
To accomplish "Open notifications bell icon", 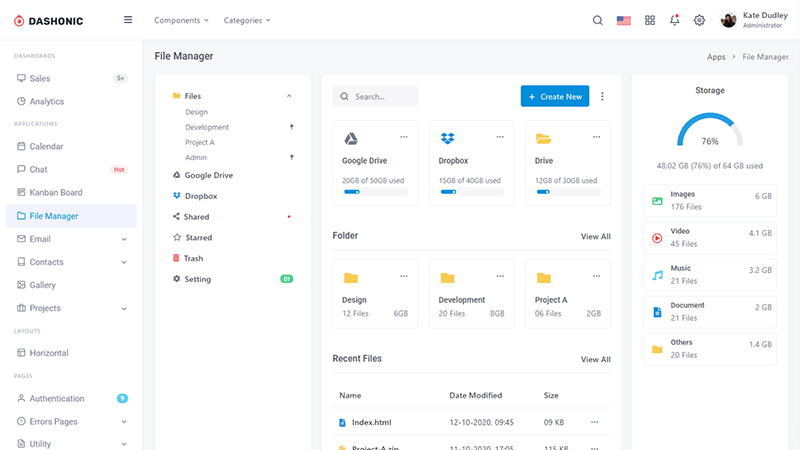I will 674,20.
